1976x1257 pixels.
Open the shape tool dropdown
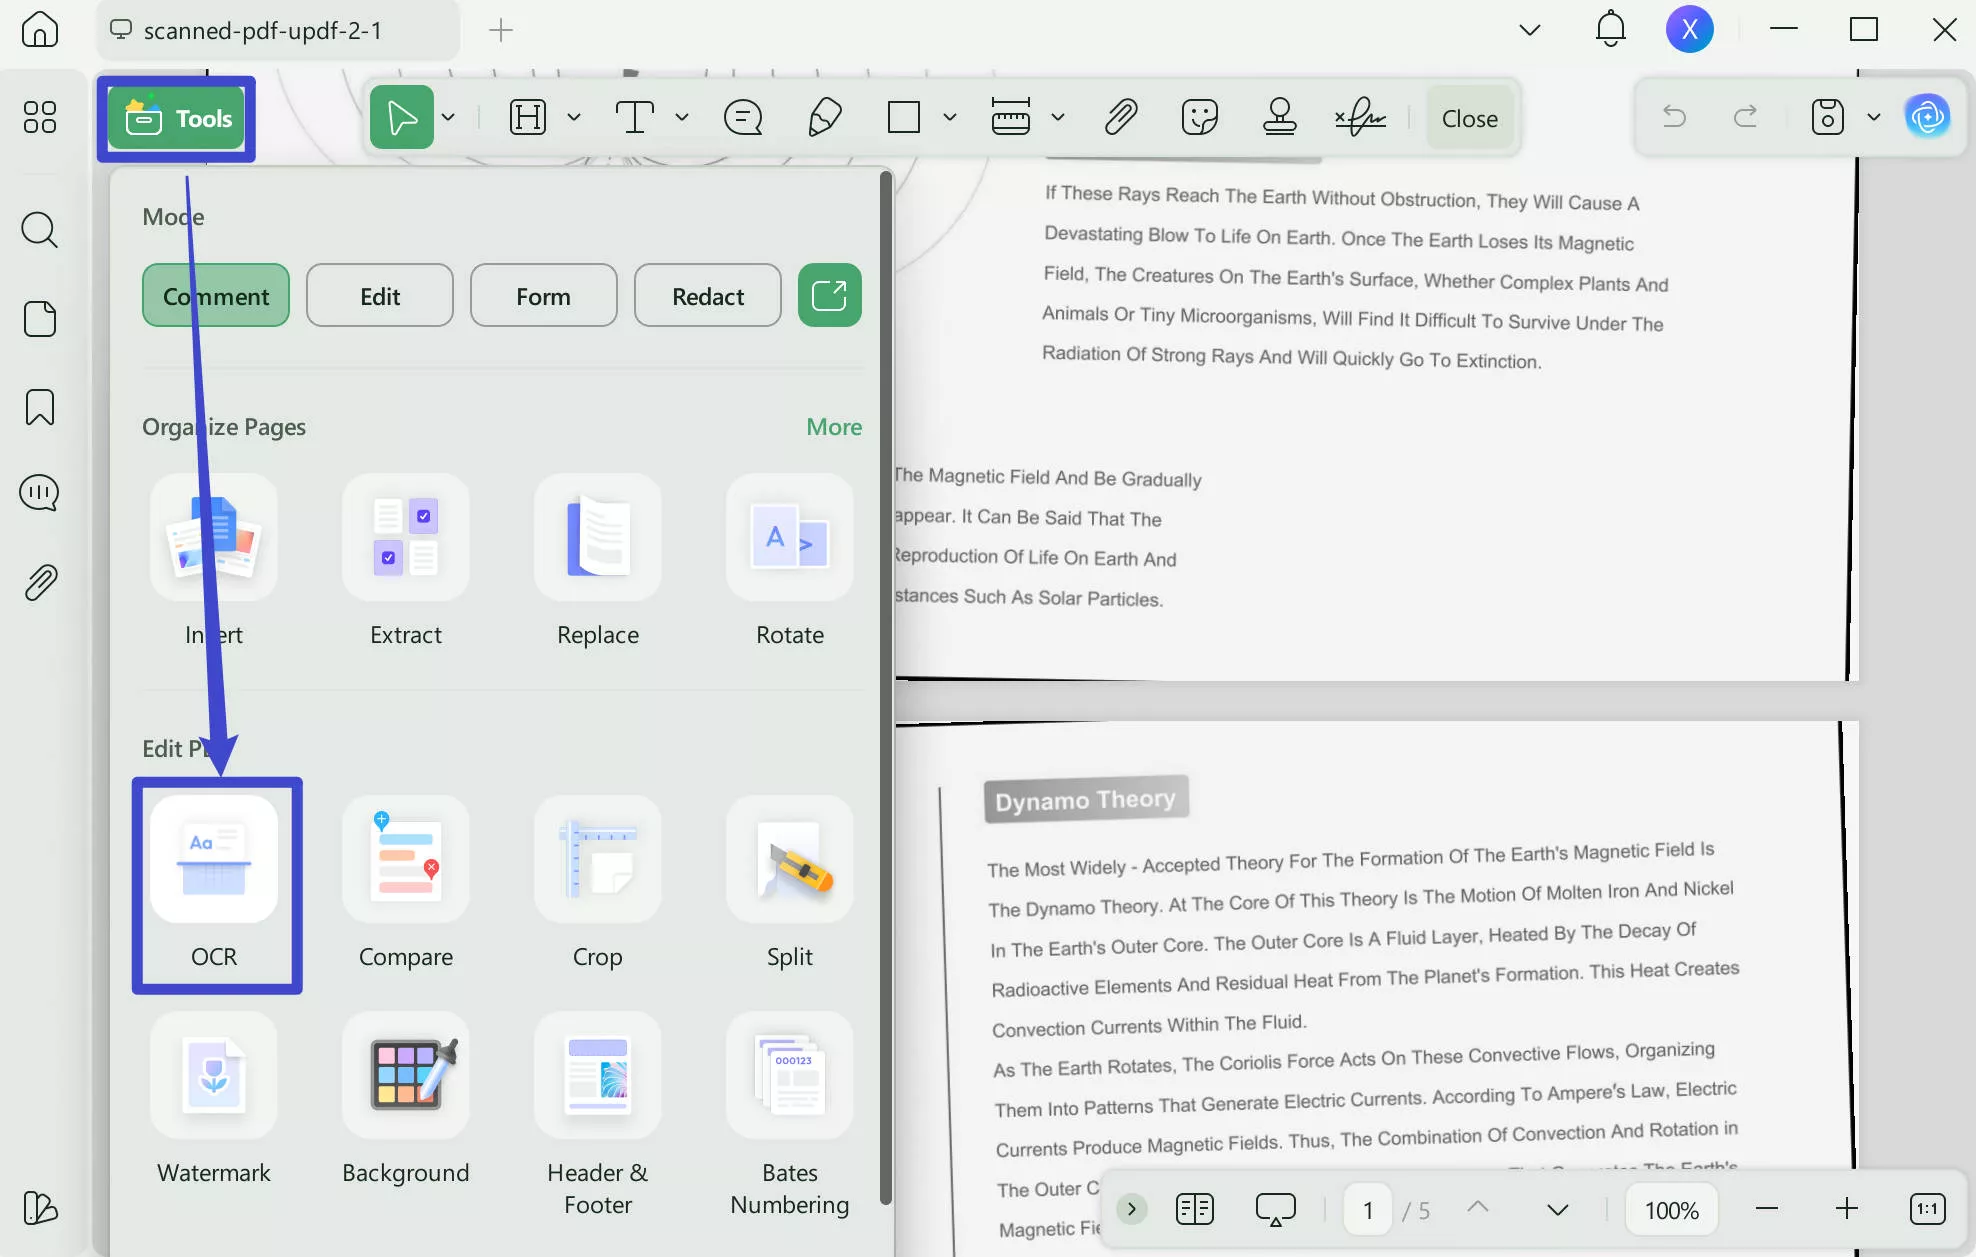click(x=948, y=117)
